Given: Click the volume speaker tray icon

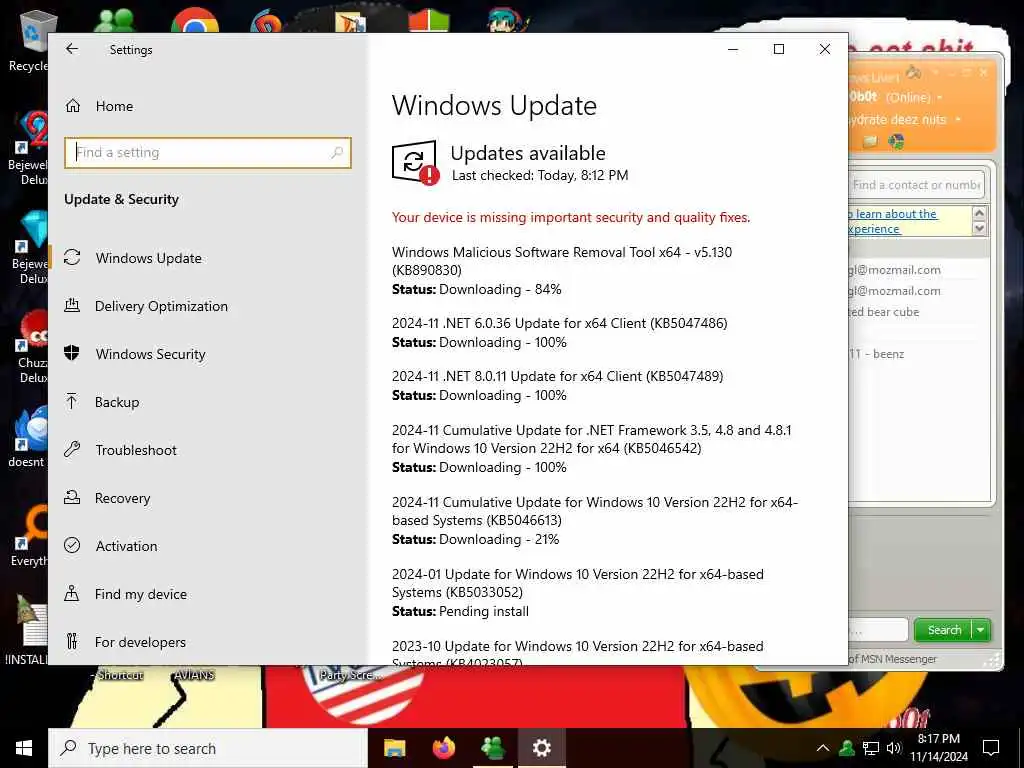Looking at the screenshot, I should [893, 748].
